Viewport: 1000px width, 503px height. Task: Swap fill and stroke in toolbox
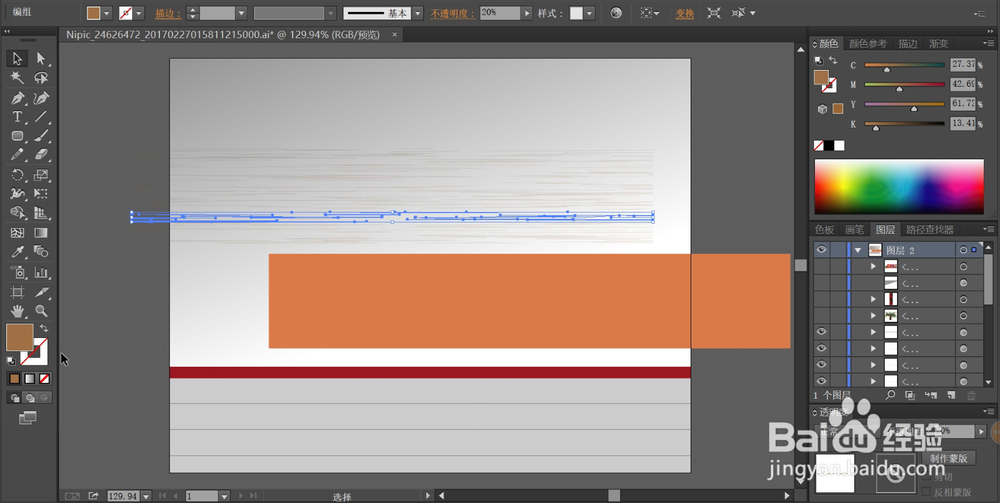click(44, 328)
